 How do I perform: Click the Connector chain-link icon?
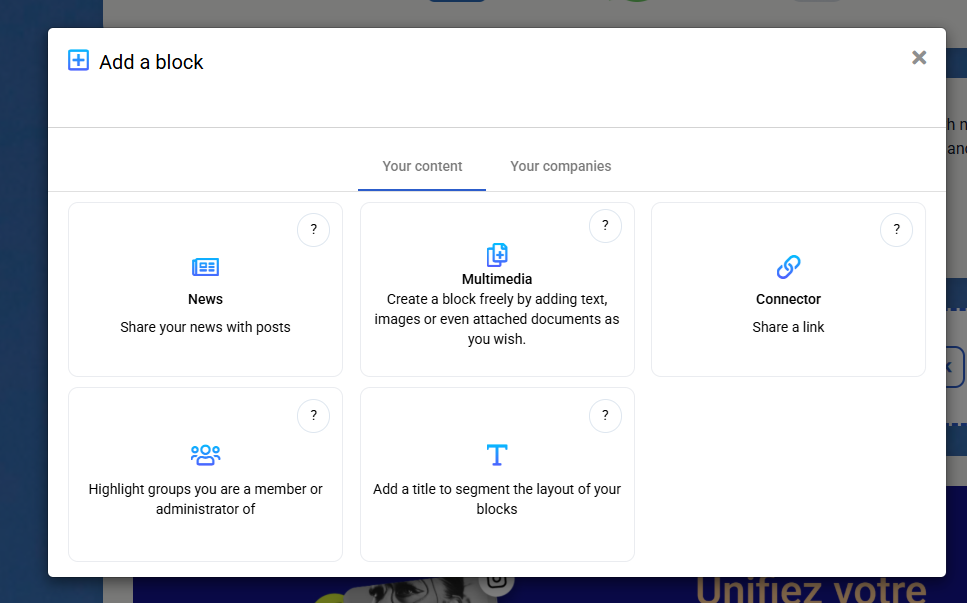pos(788,267)
